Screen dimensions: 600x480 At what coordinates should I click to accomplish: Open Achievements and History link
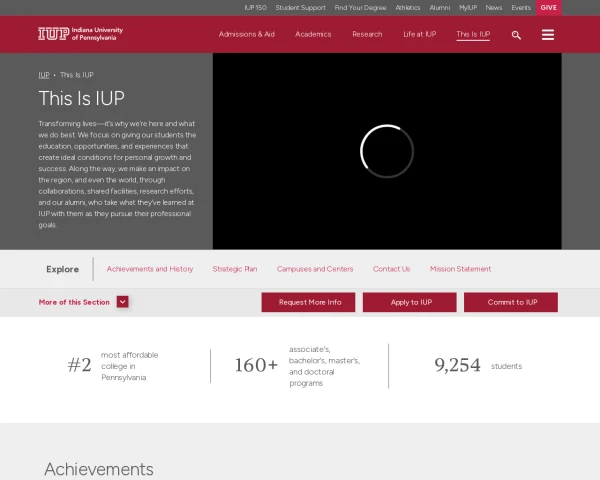click(150, 269)
